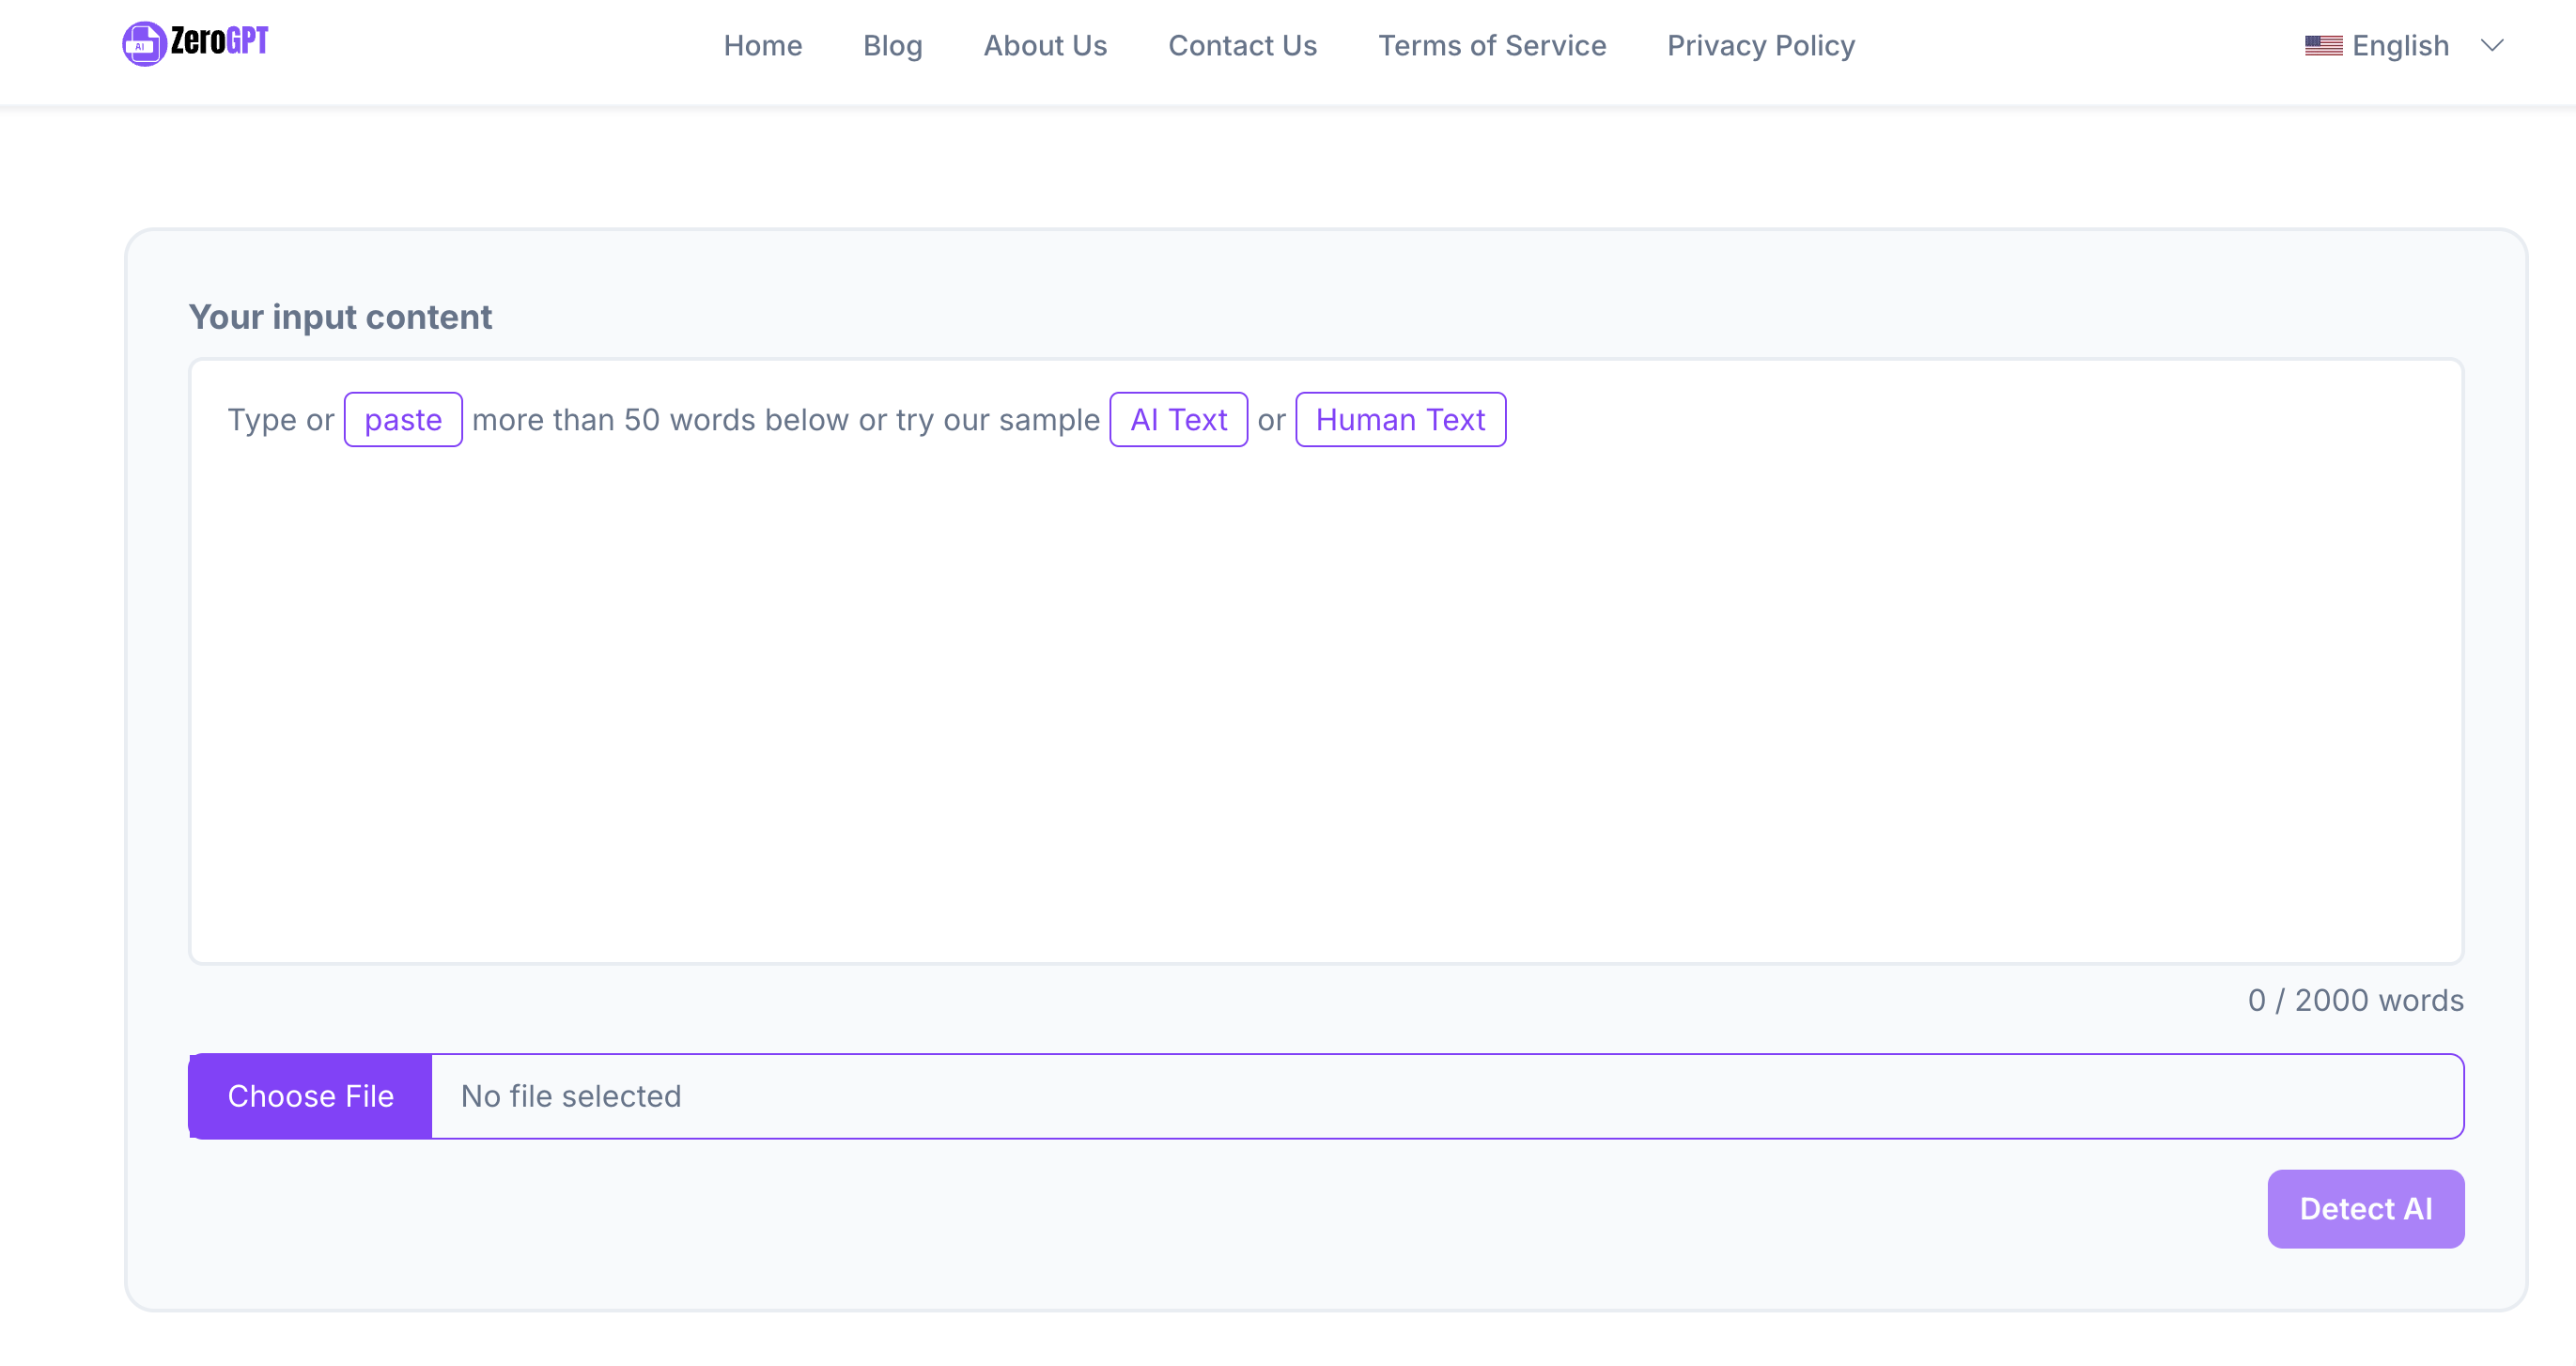Click the US flag language icon
Screen dimensions: 2576x1366
(x=2323, y=46)
